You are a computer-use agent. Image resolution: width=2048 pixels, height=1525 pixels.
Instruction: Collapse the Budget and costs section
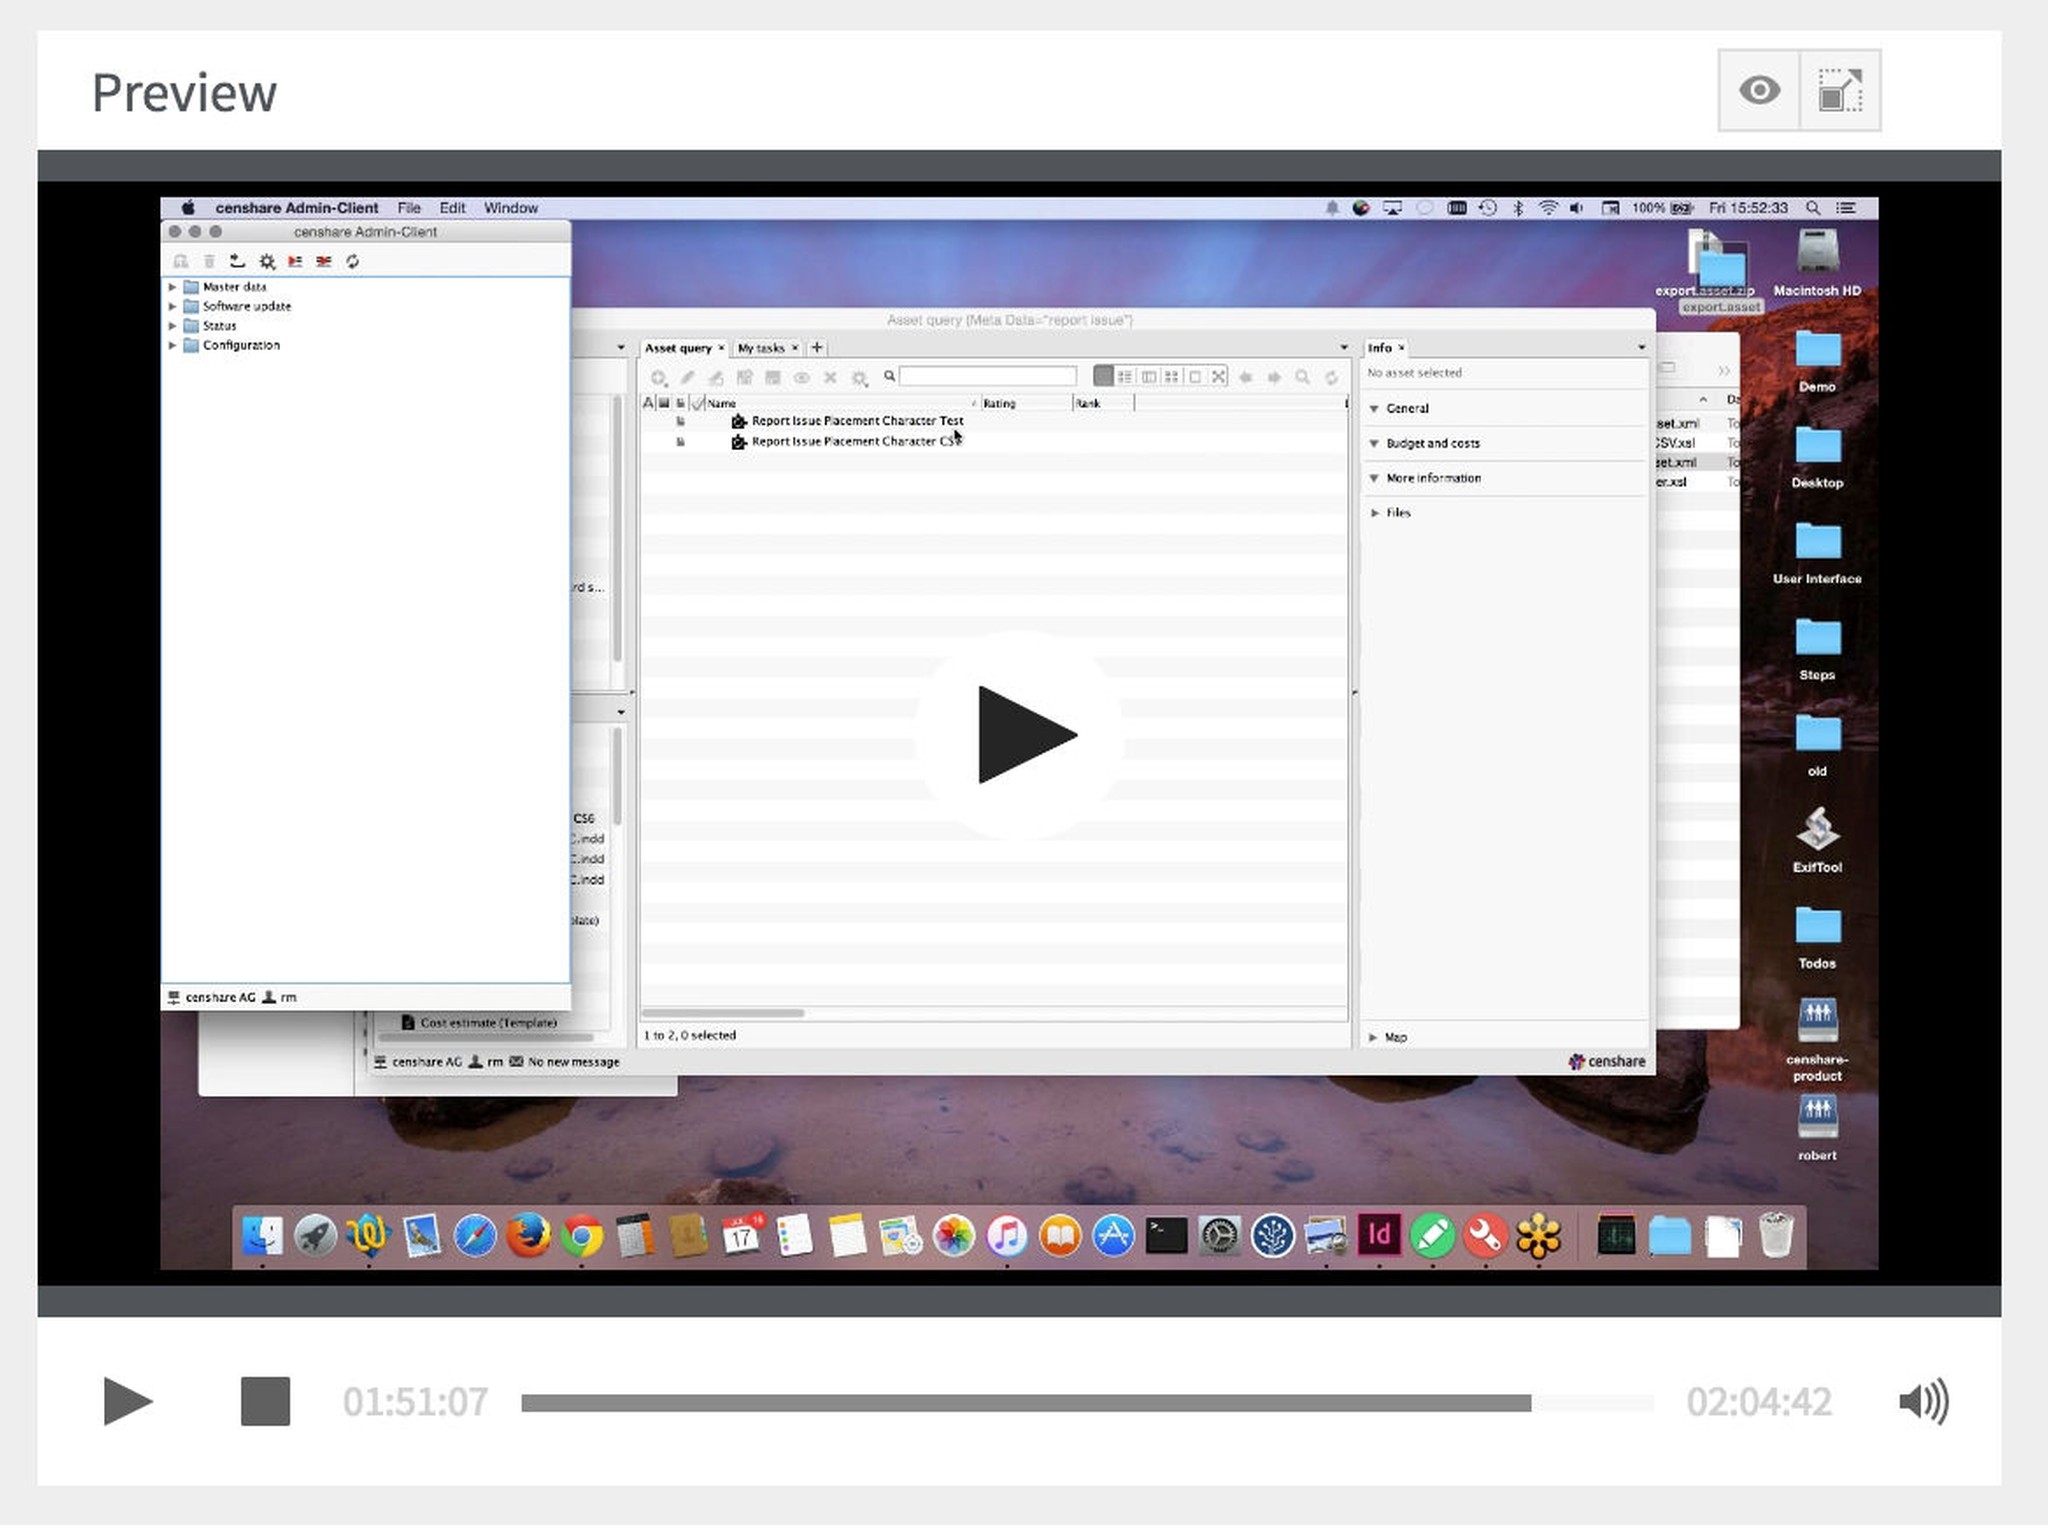[1376, 442]
